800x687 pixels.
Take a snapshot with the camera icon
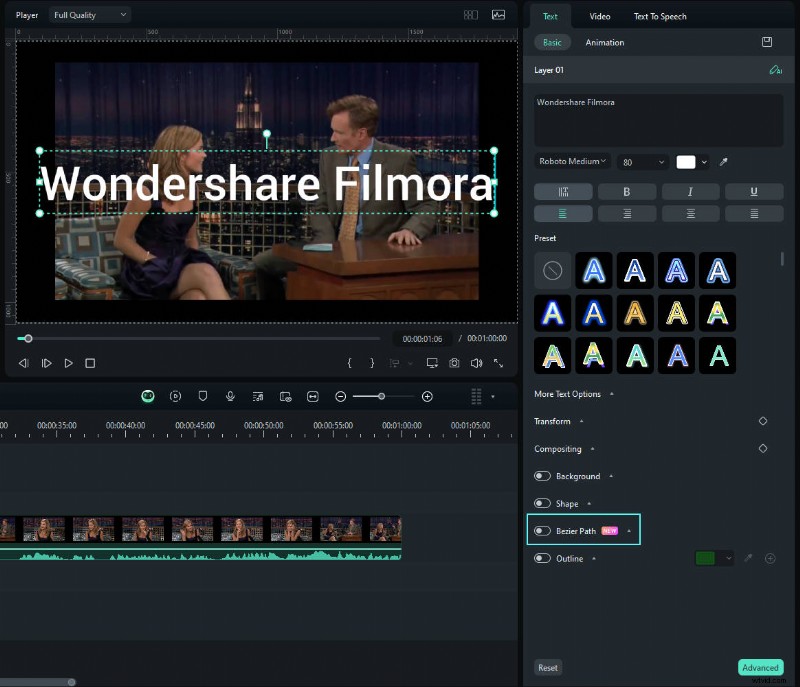454,363
